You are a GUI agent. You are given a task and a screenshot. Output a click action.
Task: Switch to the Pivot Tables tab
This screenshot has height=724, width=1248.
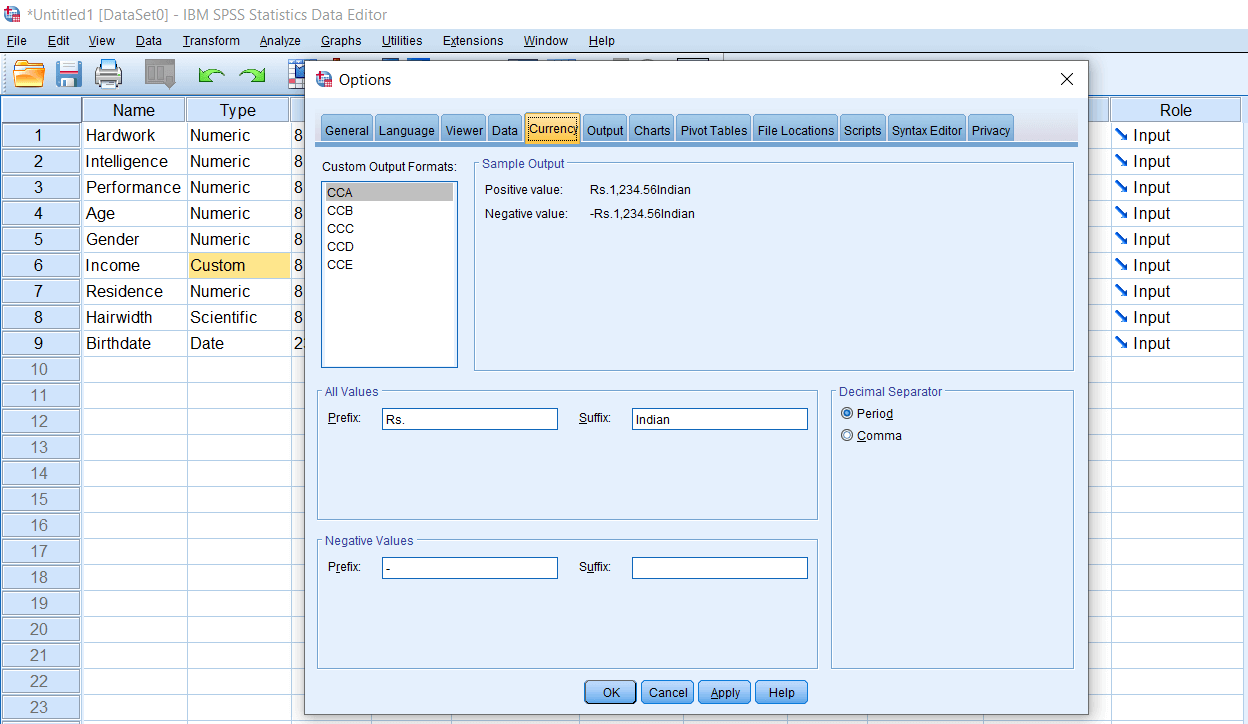(x=714, y=130)
